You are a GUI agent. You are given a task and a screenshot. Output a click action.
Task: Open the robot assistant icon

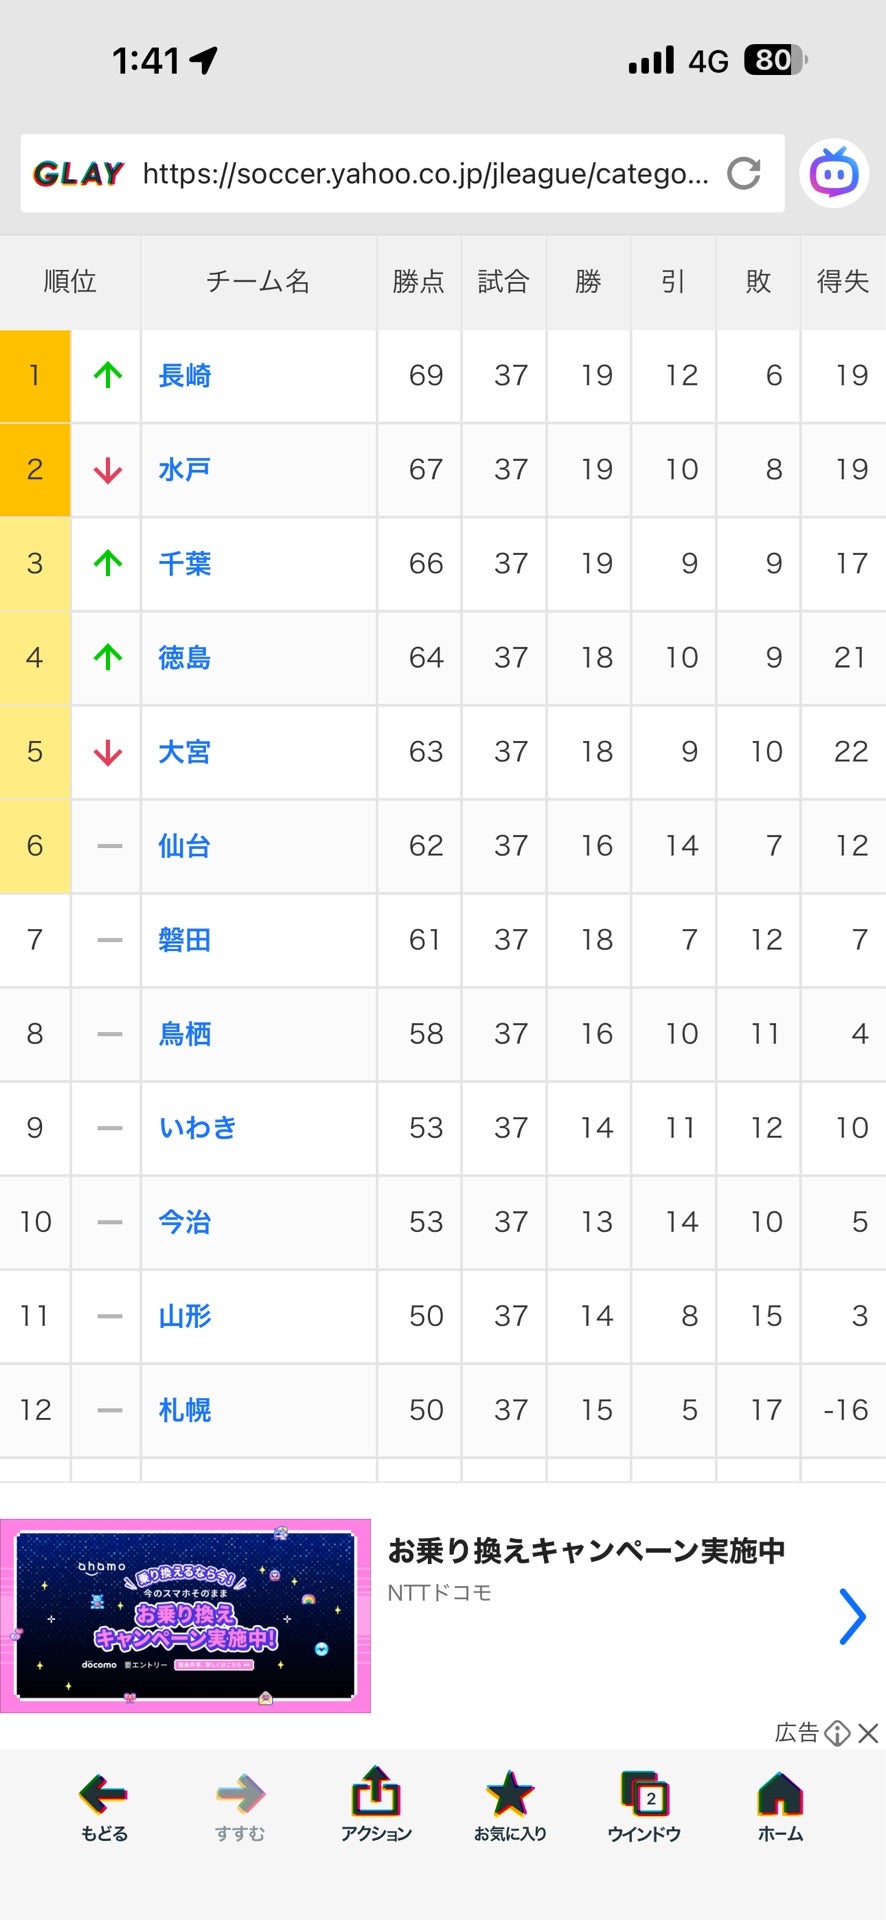(833, 174)
